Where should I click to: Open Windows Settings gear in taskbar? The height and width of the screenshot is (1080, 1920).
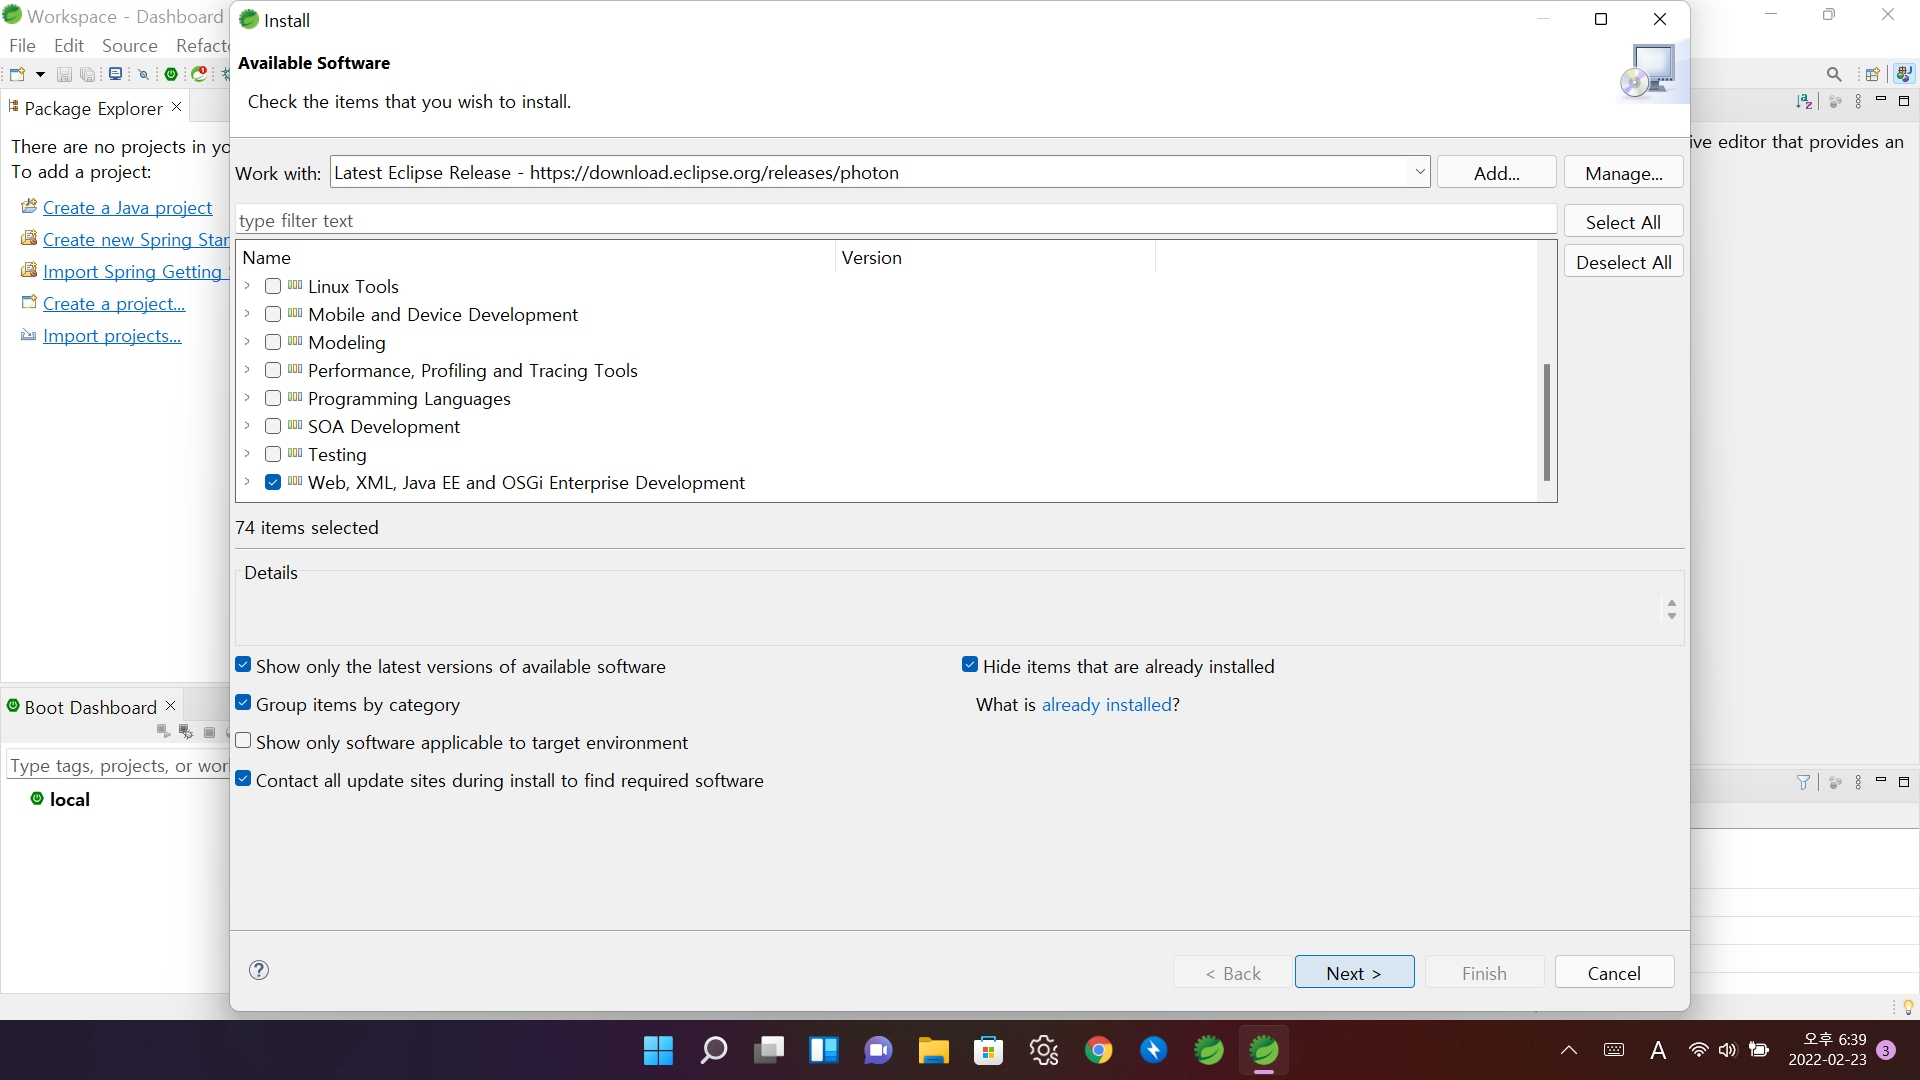[1043, 1050]
